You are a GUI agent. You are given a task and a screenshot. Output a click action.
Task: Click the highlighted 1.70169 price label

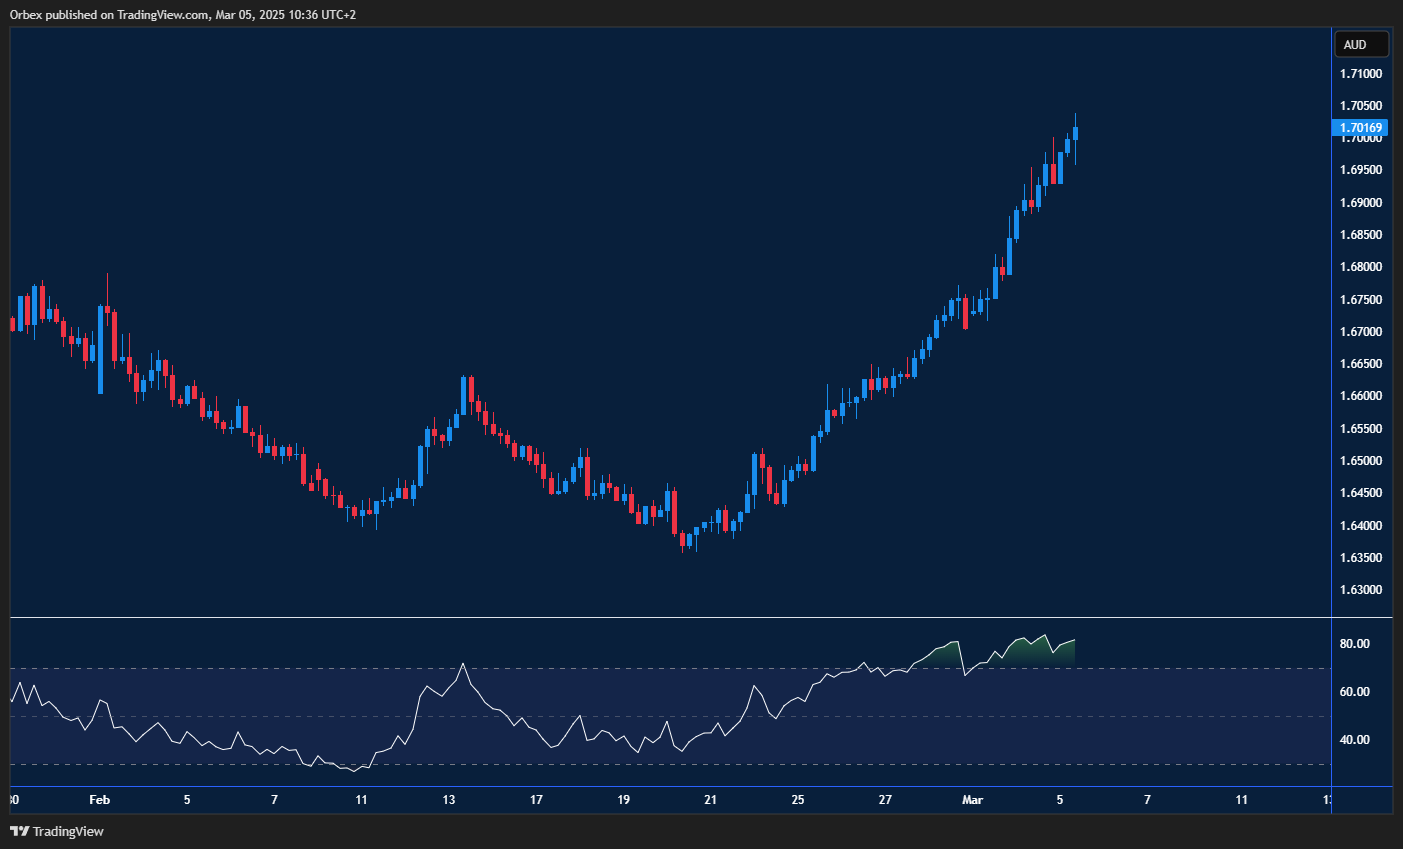1361,127
